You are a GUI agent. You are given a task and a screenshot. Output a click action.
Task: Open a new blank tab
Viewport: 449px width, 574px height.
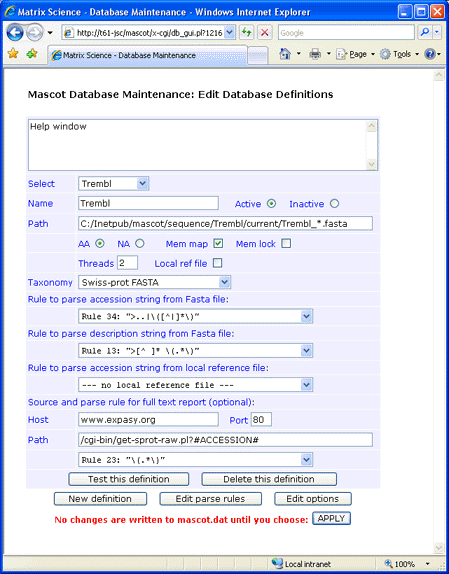pyautogui.click(x=258, y=56)
